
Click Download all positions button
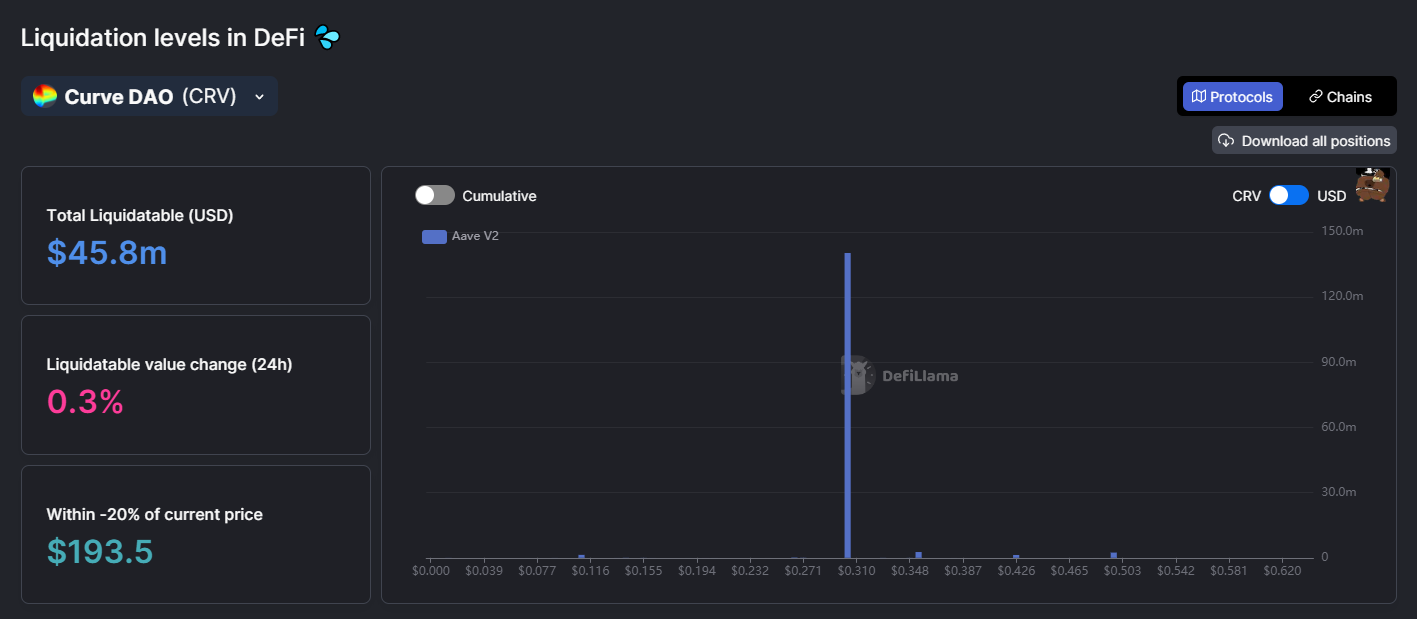pos(1304,141)
